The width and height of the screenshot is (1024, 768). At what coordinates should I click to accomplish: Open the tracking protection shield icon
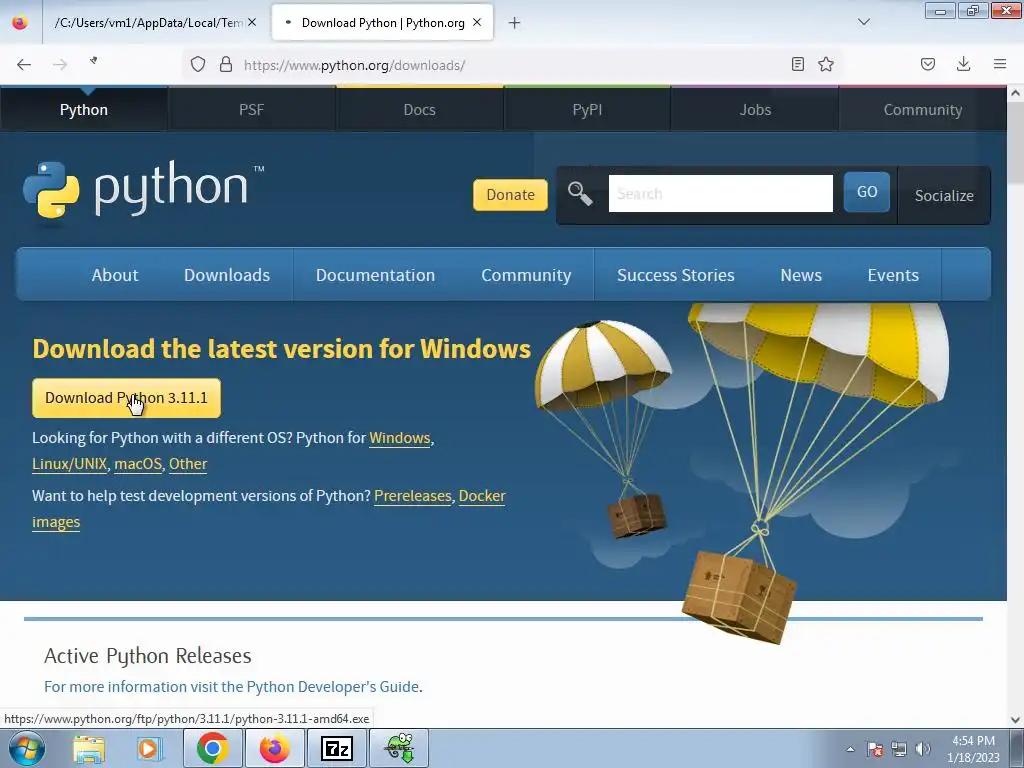click(198, 64)
